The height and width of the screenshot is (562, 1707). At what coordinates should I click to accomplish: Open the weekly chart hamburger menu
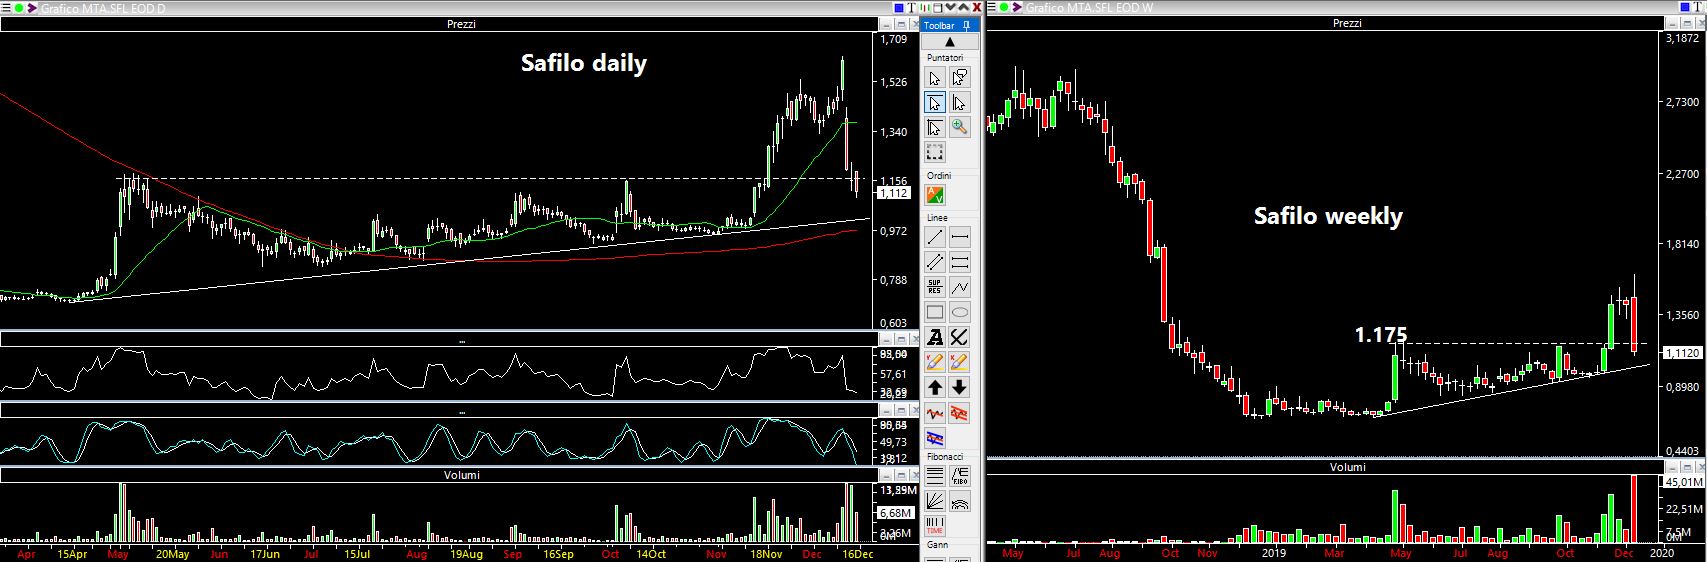tap(992, 8)
